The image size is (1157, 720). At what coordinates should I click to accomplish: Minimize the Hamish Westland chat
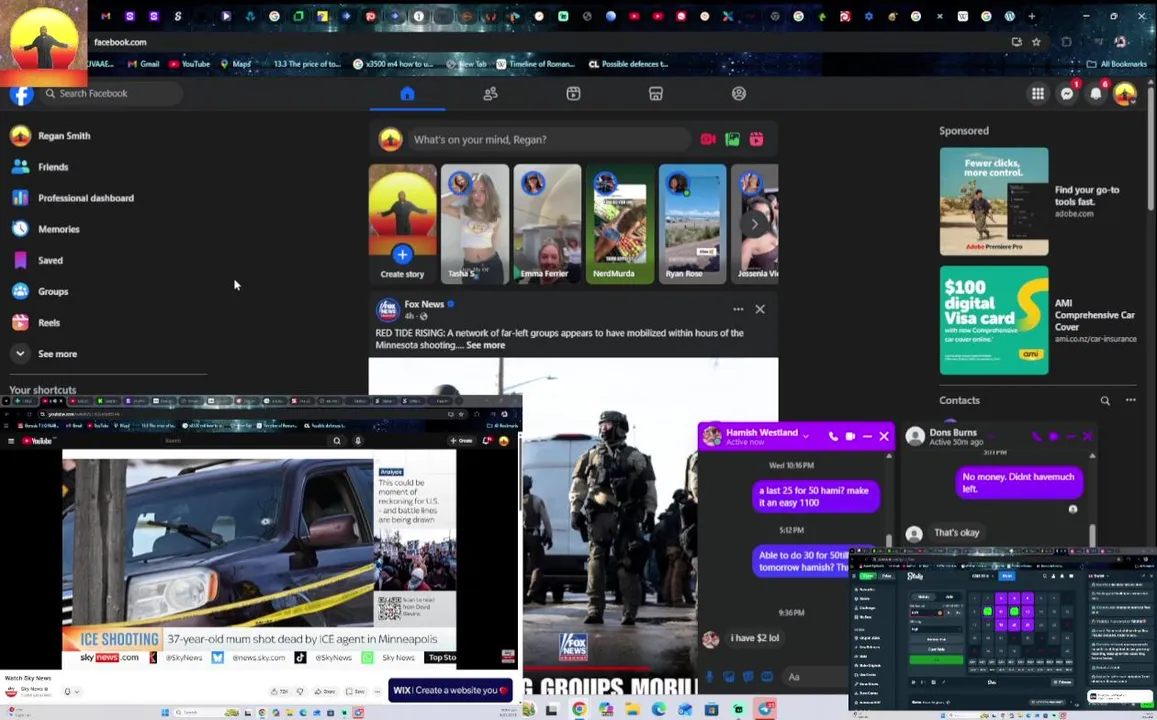[x=867, y=436]
